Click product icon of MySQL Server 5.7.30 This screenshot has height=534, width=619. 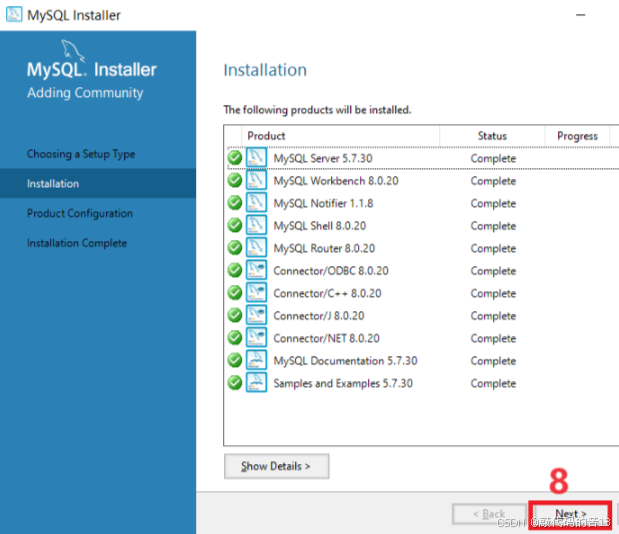point(256,157)
